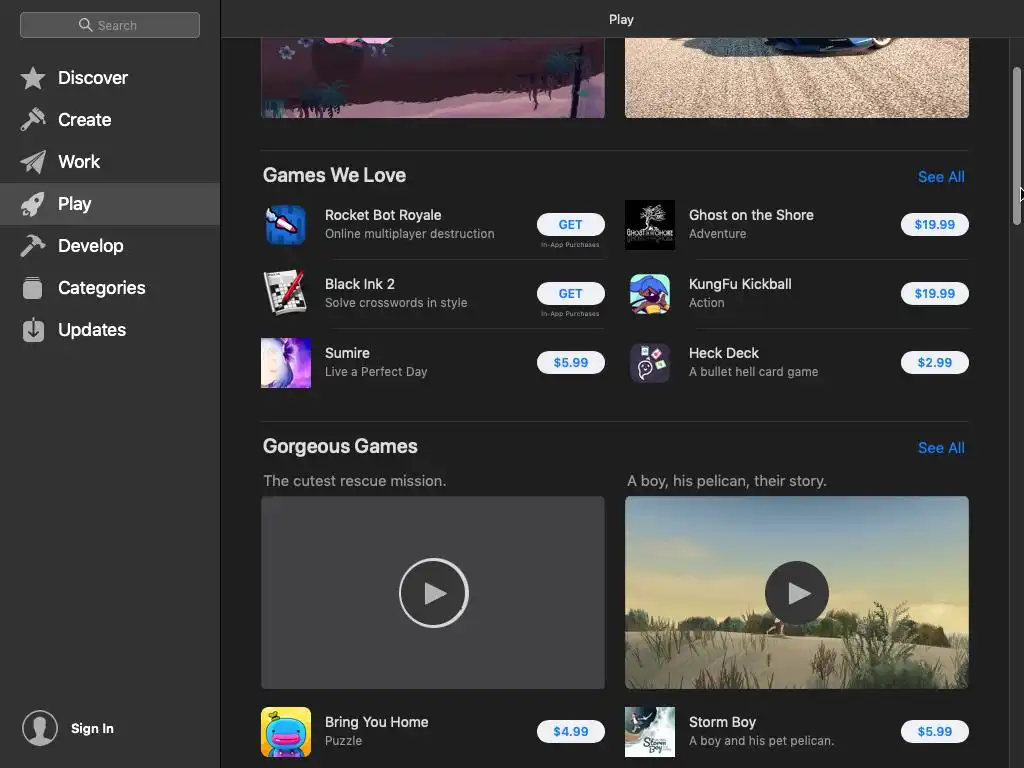The height and width of the screenshot is (768, 1024).
Task: Click into the Search field
Action: 110,25
